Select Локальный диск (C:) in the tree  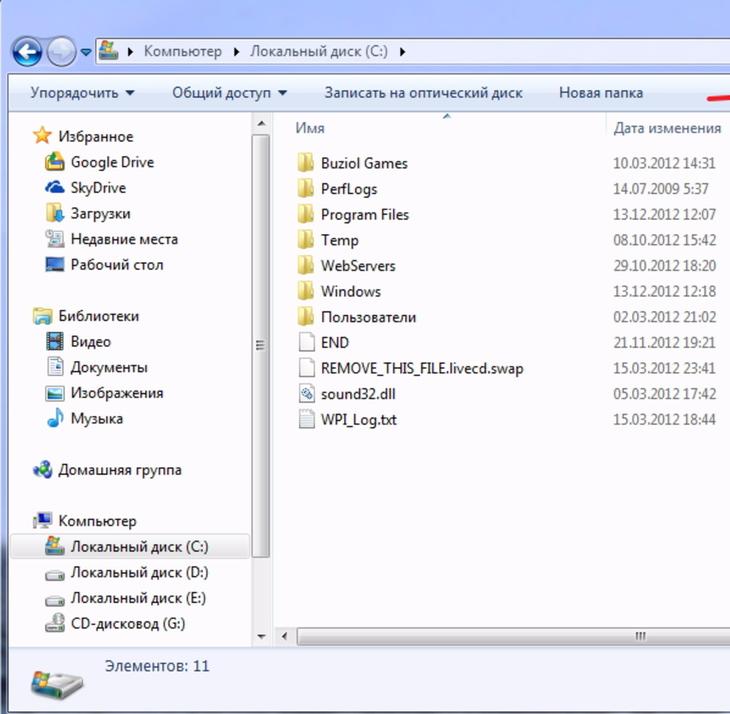130,546
